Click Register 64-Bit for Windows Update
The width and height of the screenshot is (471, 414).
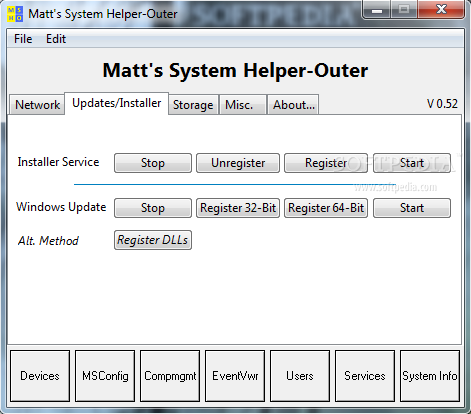pos(326,208)
